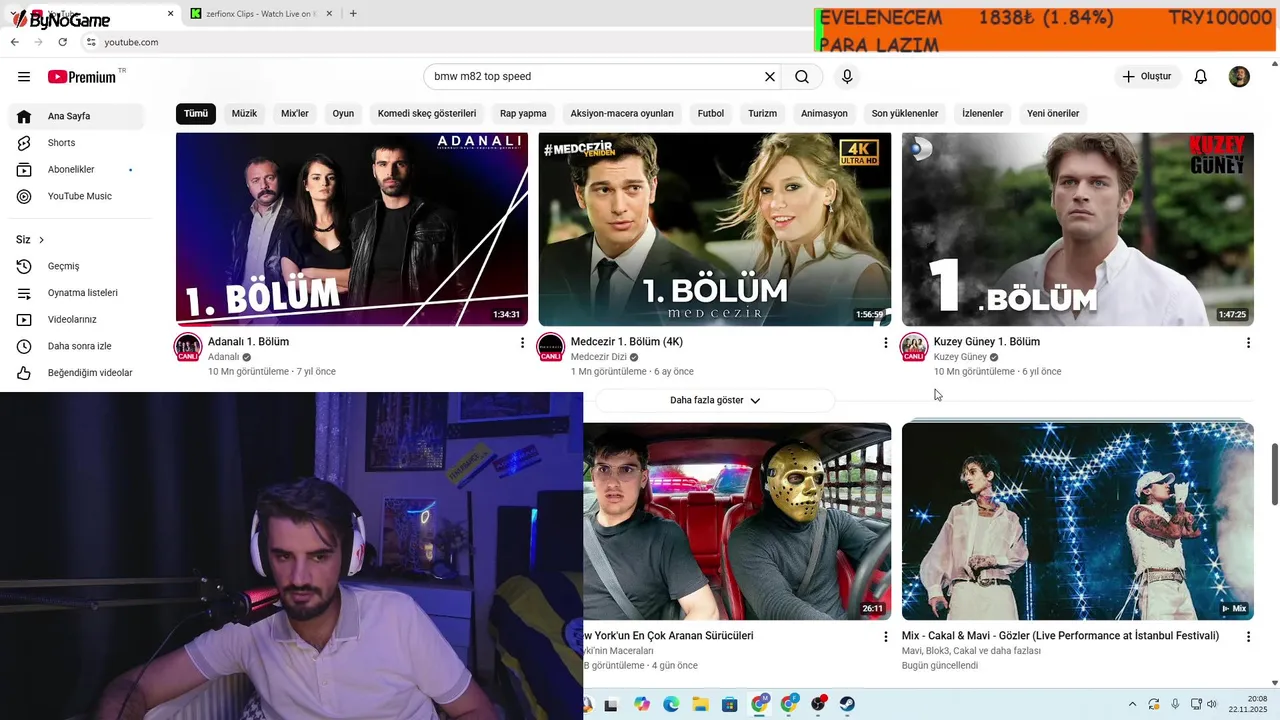Select the Komedi skeç gösterileri chip
Screen dimensions: 1280x720
click(427, 114)
